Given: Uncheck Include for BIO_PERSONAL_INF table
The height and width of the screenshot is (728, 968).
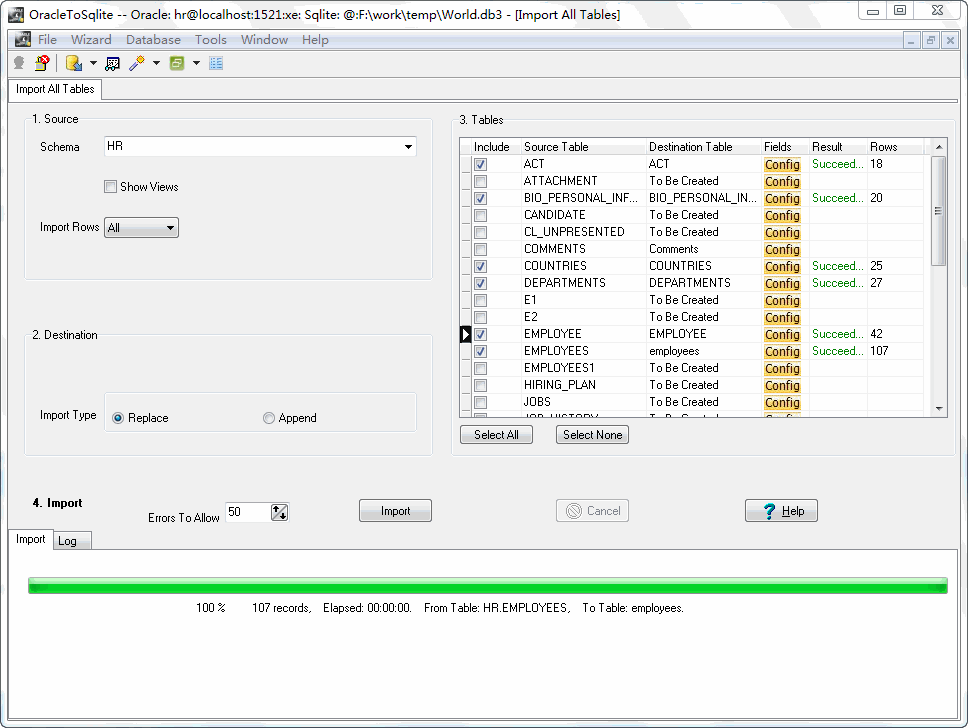Looking at the screenshot, I should click(x=480, y=198).
